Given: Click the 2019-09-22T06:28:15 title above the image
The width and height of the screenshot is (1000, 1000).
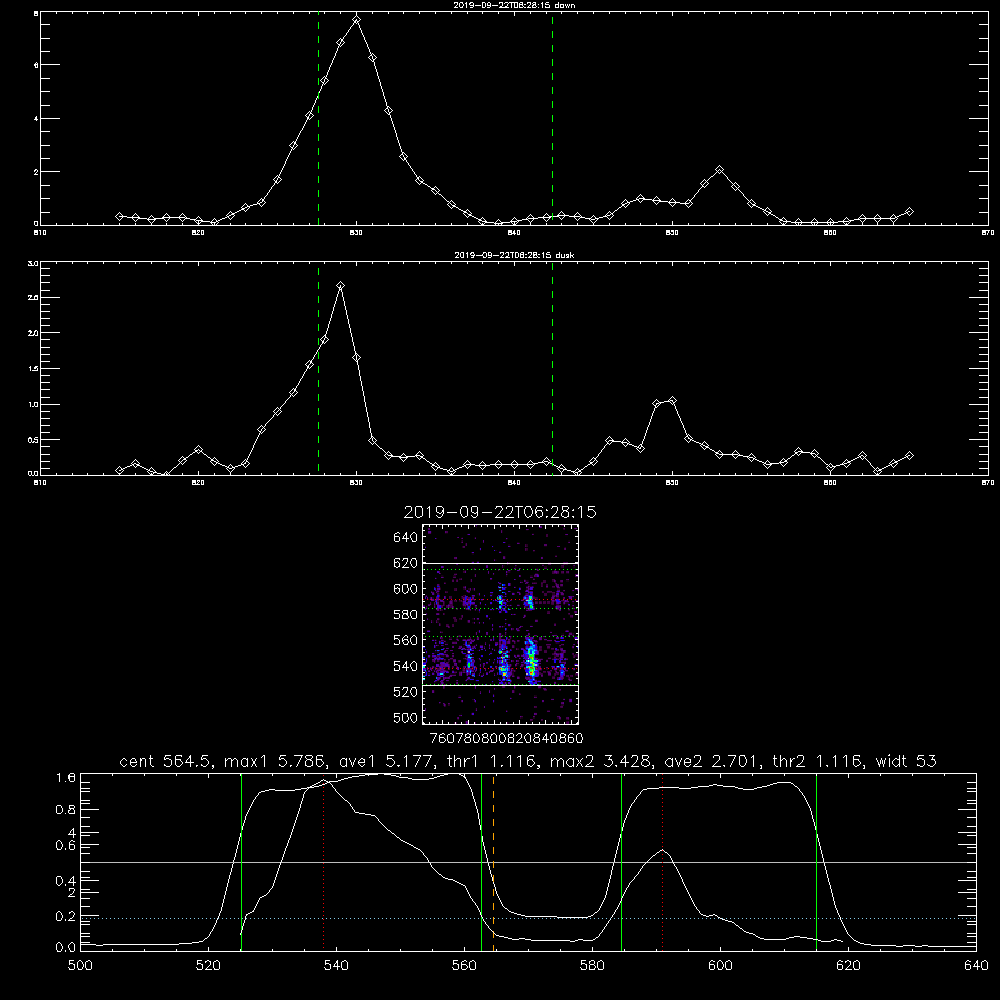Looking at the screenshot, I should click(500, 512).
